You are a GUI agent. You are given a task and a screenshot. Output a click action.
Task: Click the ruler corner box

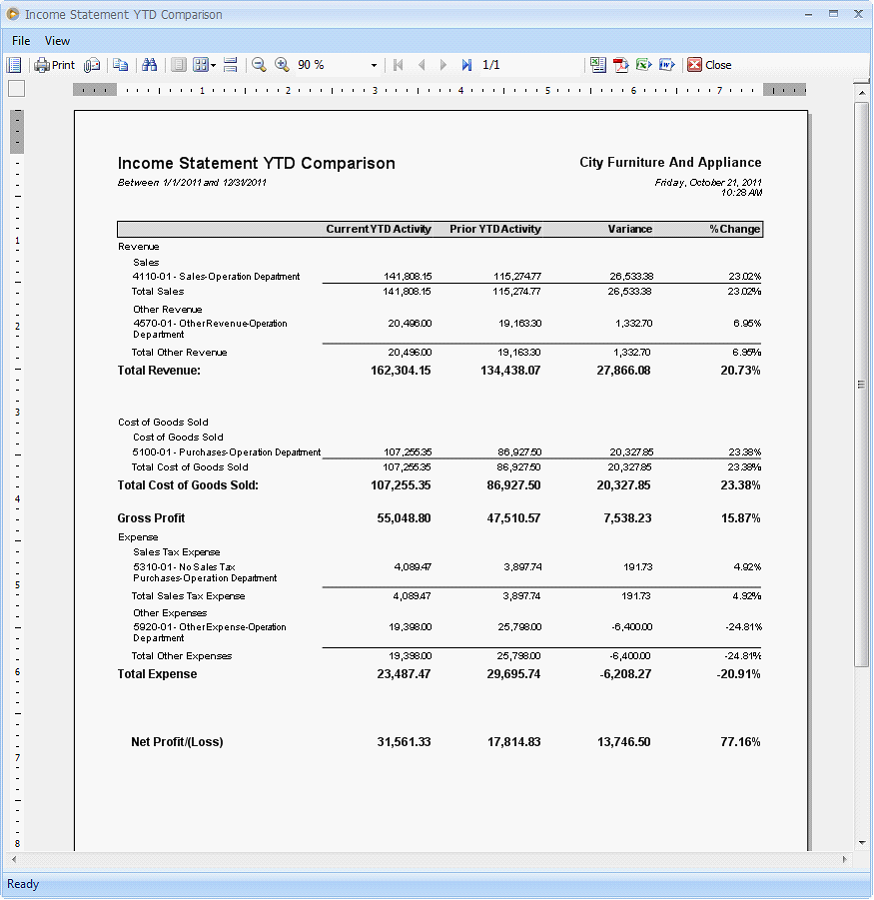click(17, 89)
